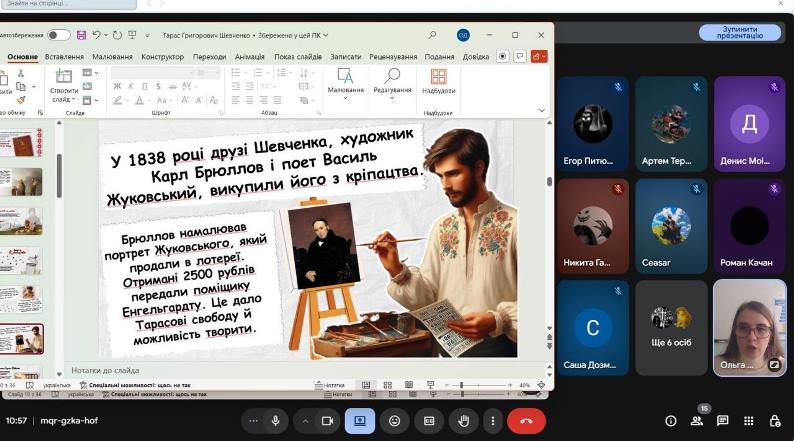Open the save location dropdown next to file name
The width and height of the screenshot is (794, 441).
pyautogui.click(x=326, y=35)
